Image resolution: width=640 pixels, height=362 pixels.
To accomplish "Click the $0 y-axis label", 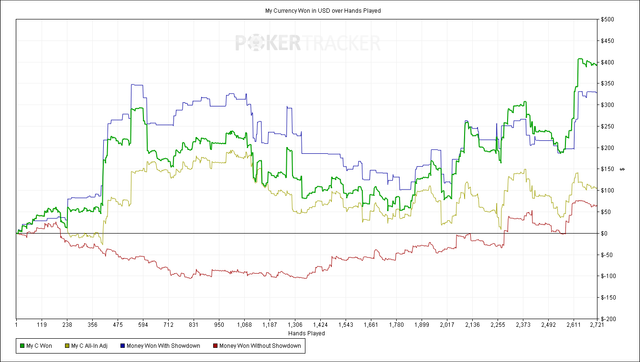I will [x=604, y=233].
